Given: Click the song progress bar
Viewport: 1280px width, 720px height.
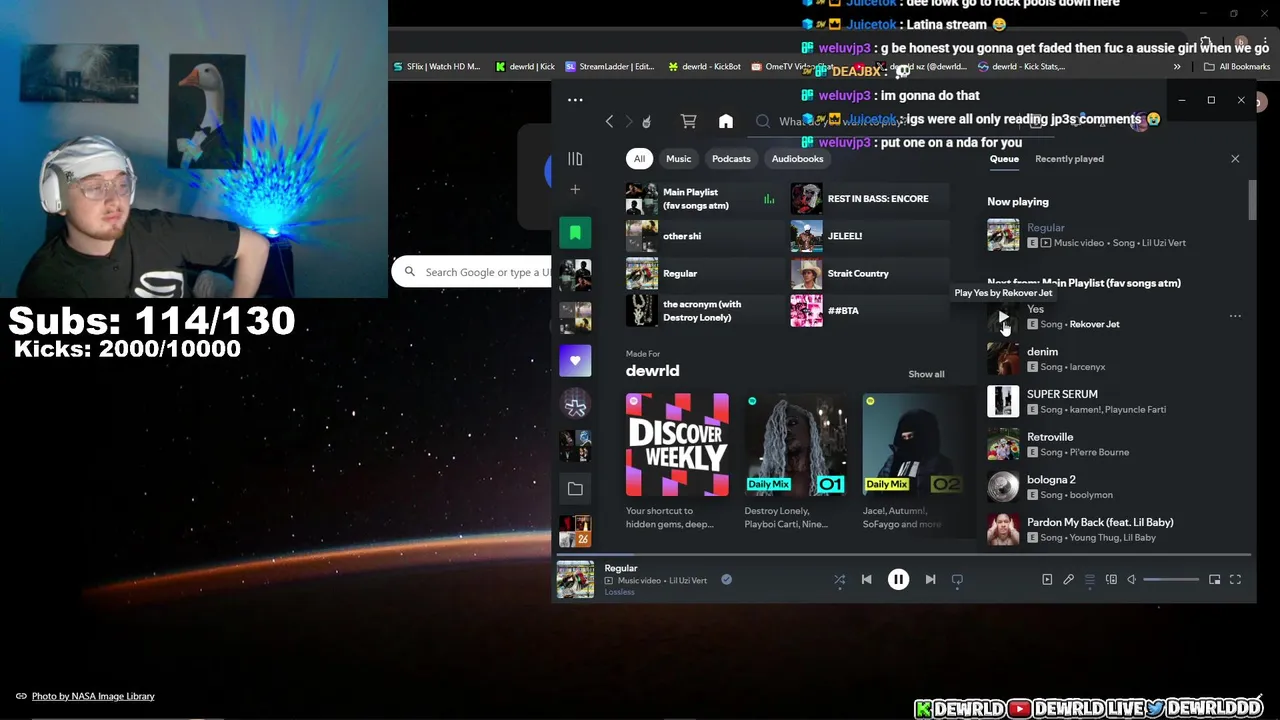Looking at the screenshot, I should coord(904,554).
